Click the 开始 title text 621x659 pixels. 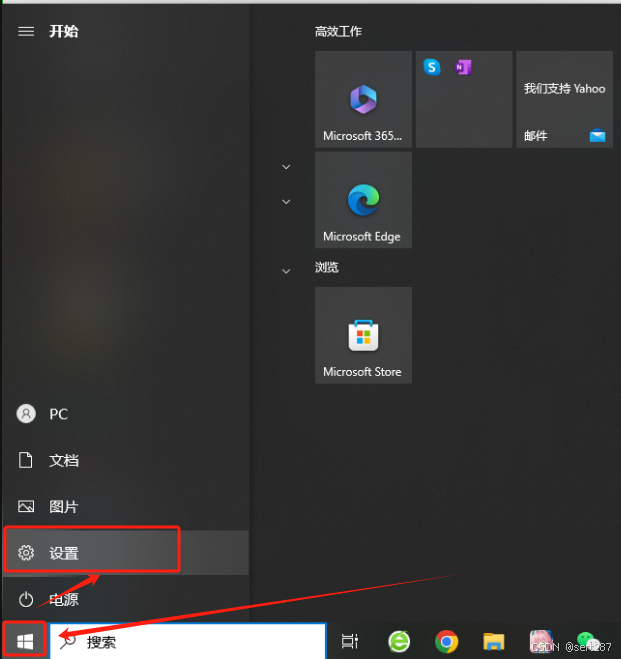pyautogui.click(x=64, y=31)
